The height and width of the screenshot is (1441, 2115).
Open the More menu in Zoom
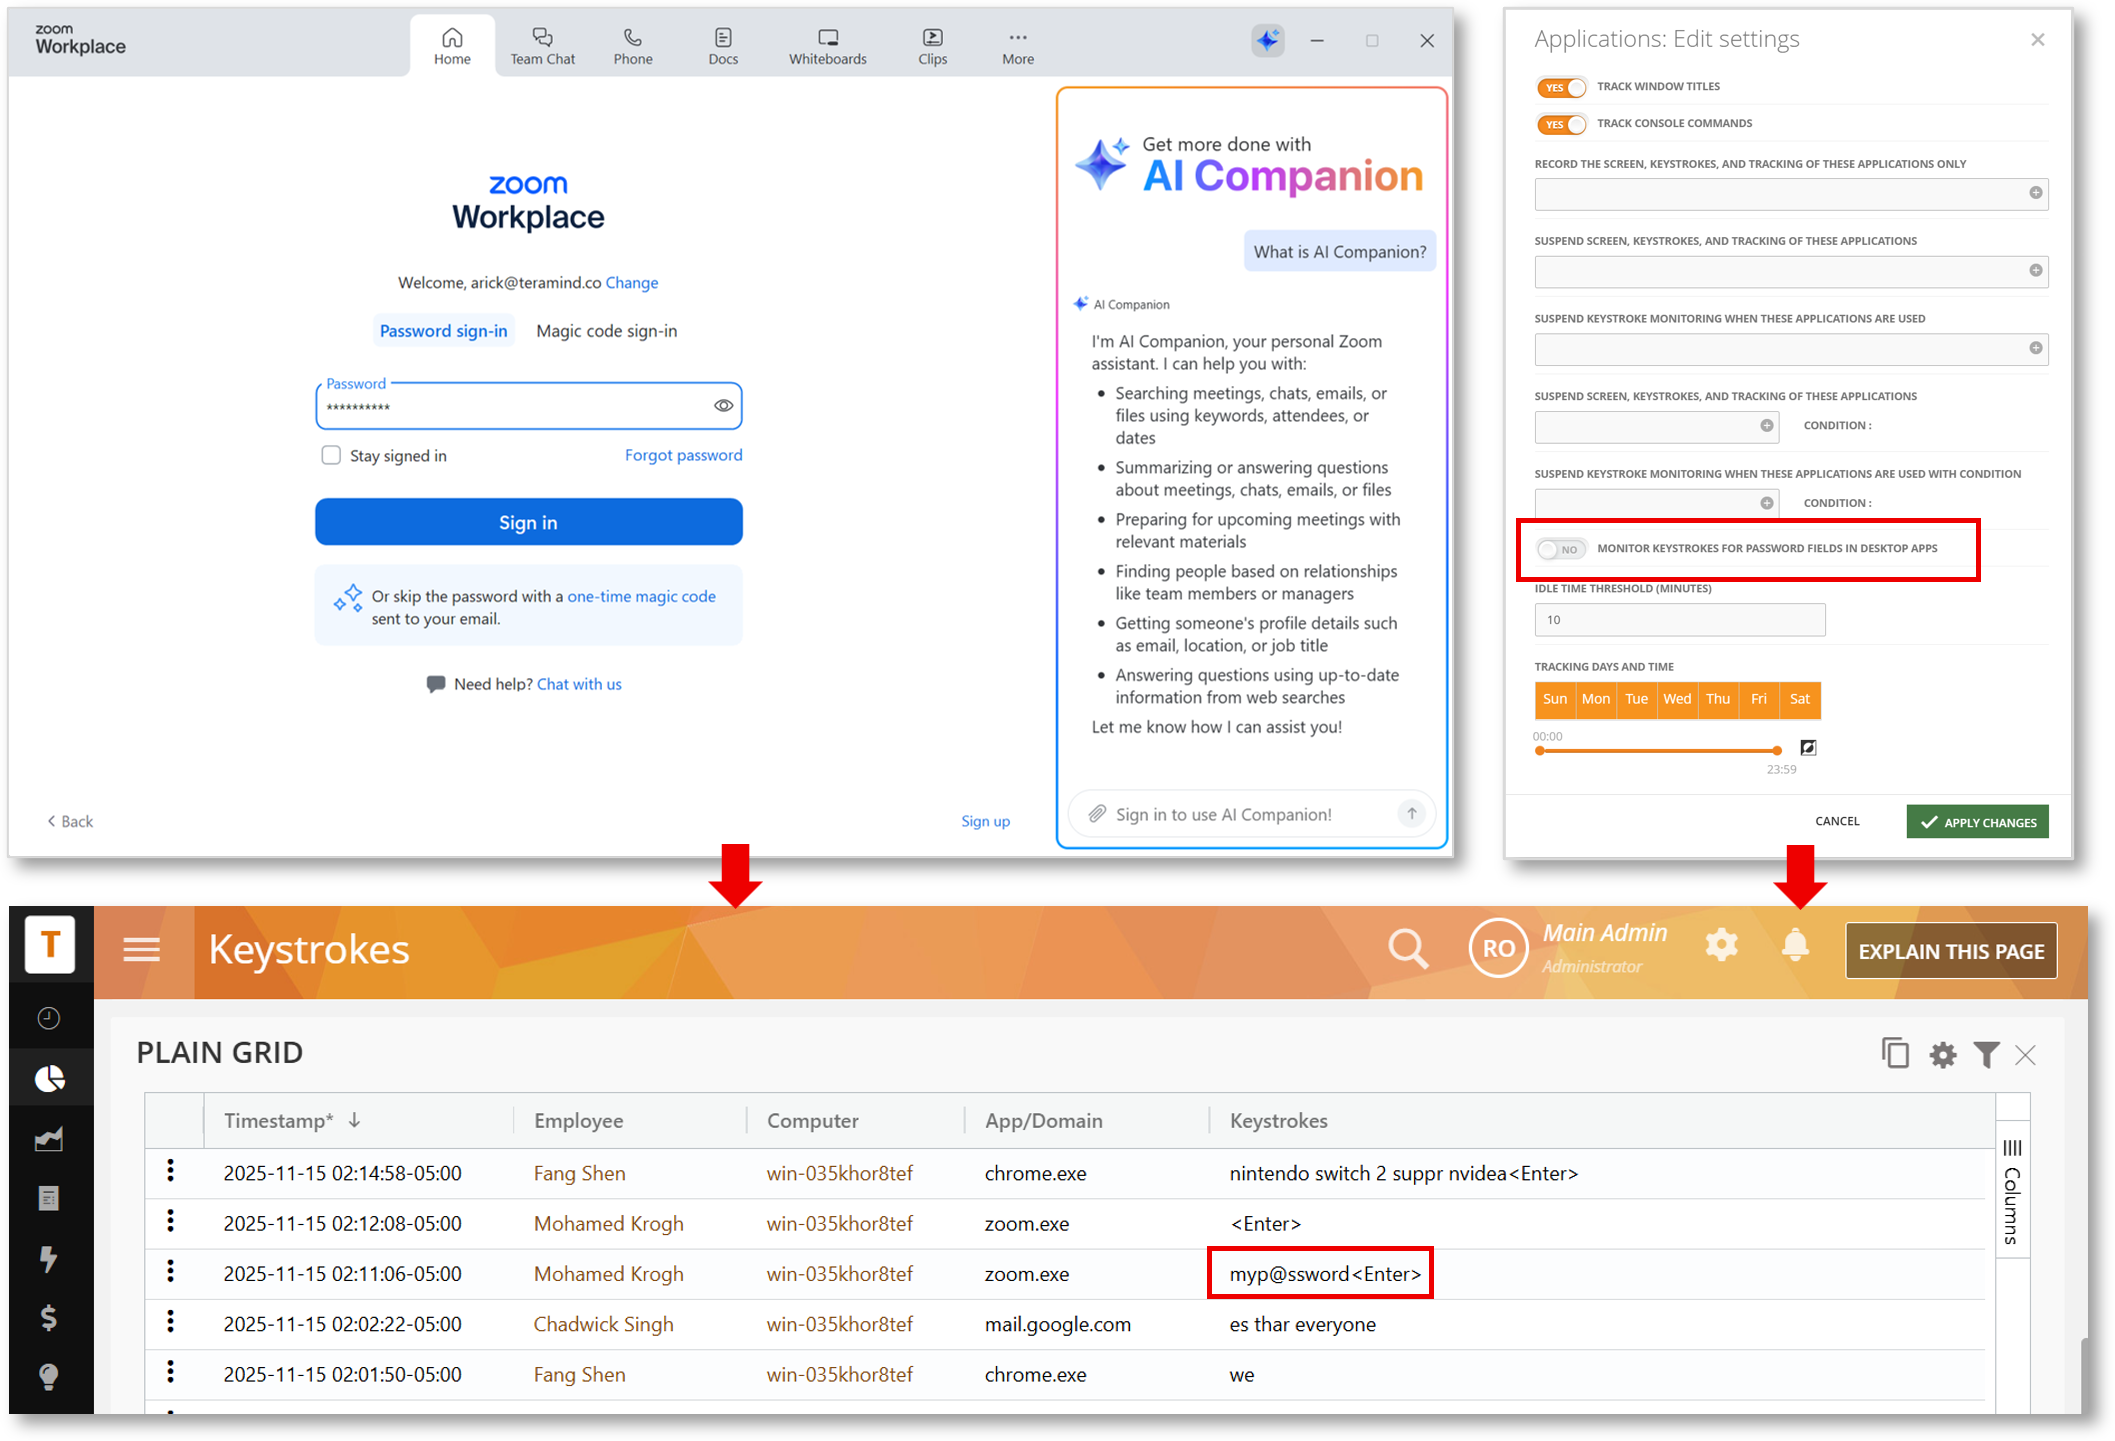pos(1017,46)
